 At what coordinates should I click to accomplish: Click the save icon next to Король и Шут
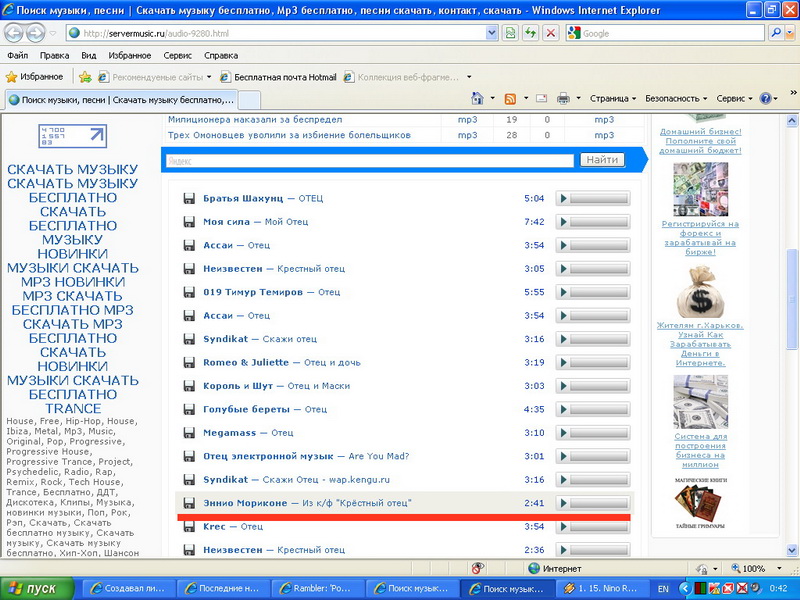(x=189, y=386)
